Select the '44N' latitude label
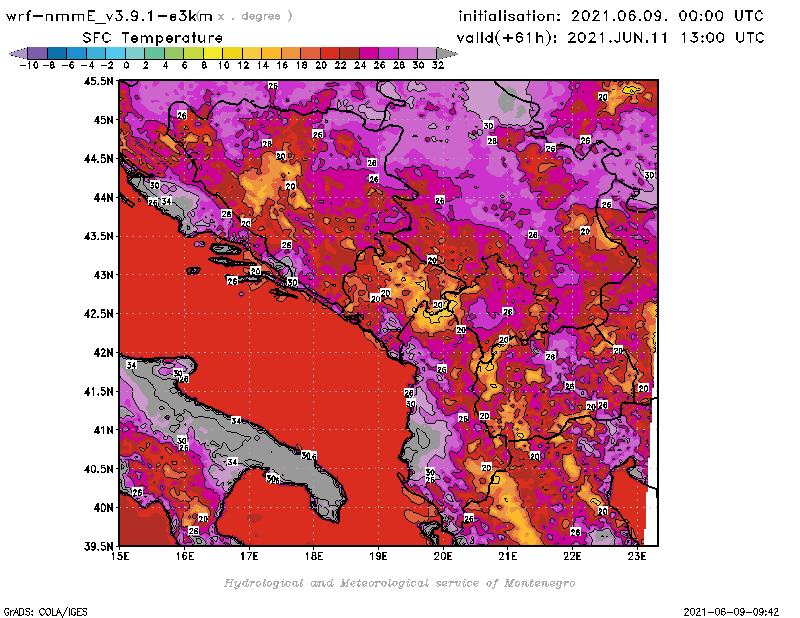The height and width of the screenshot is (618, 800). [104, 197]
